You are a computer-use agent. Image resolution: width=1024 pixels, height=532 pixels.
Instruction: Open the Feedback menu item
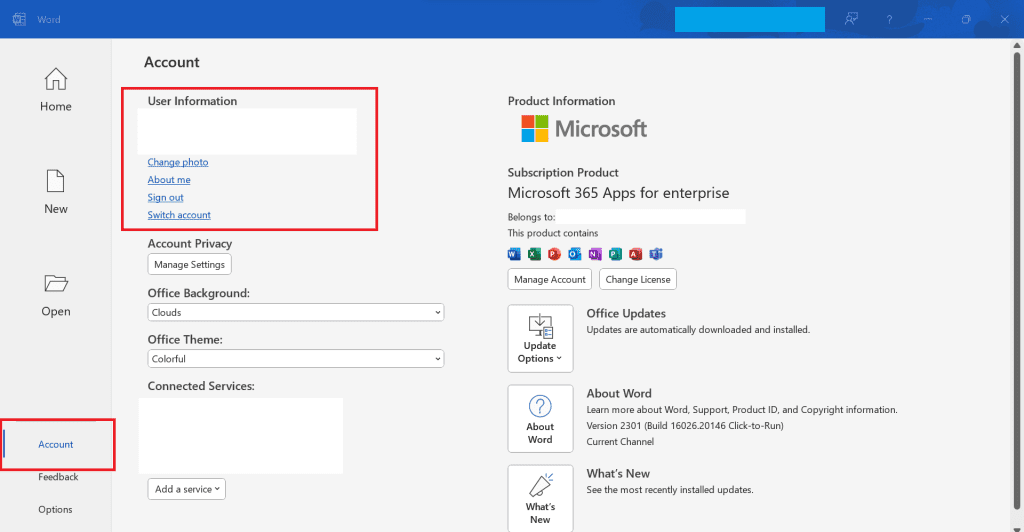(x=58, y=477)
